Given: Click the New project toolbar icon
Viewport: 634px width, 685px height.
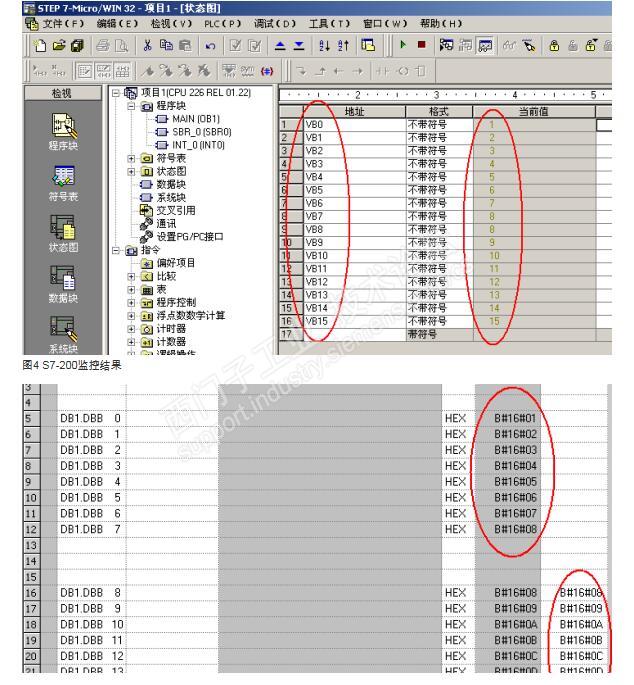Looking at the screenshot, I should tap(40, 45).
